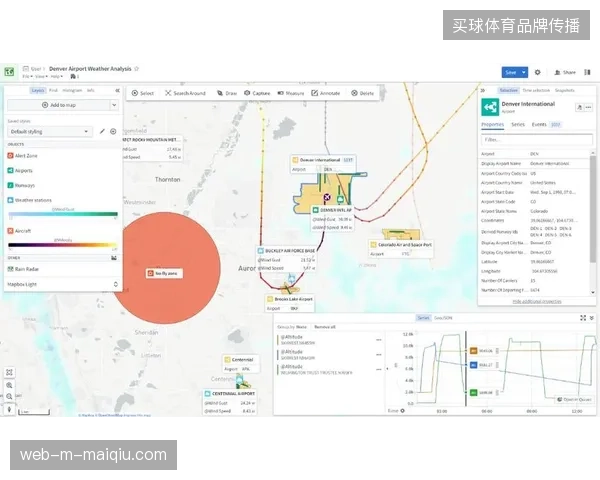Click the circle icon beside style pencil
Image resolution: width=600 pixels, height=480 pixels.
tap(113, 131)
